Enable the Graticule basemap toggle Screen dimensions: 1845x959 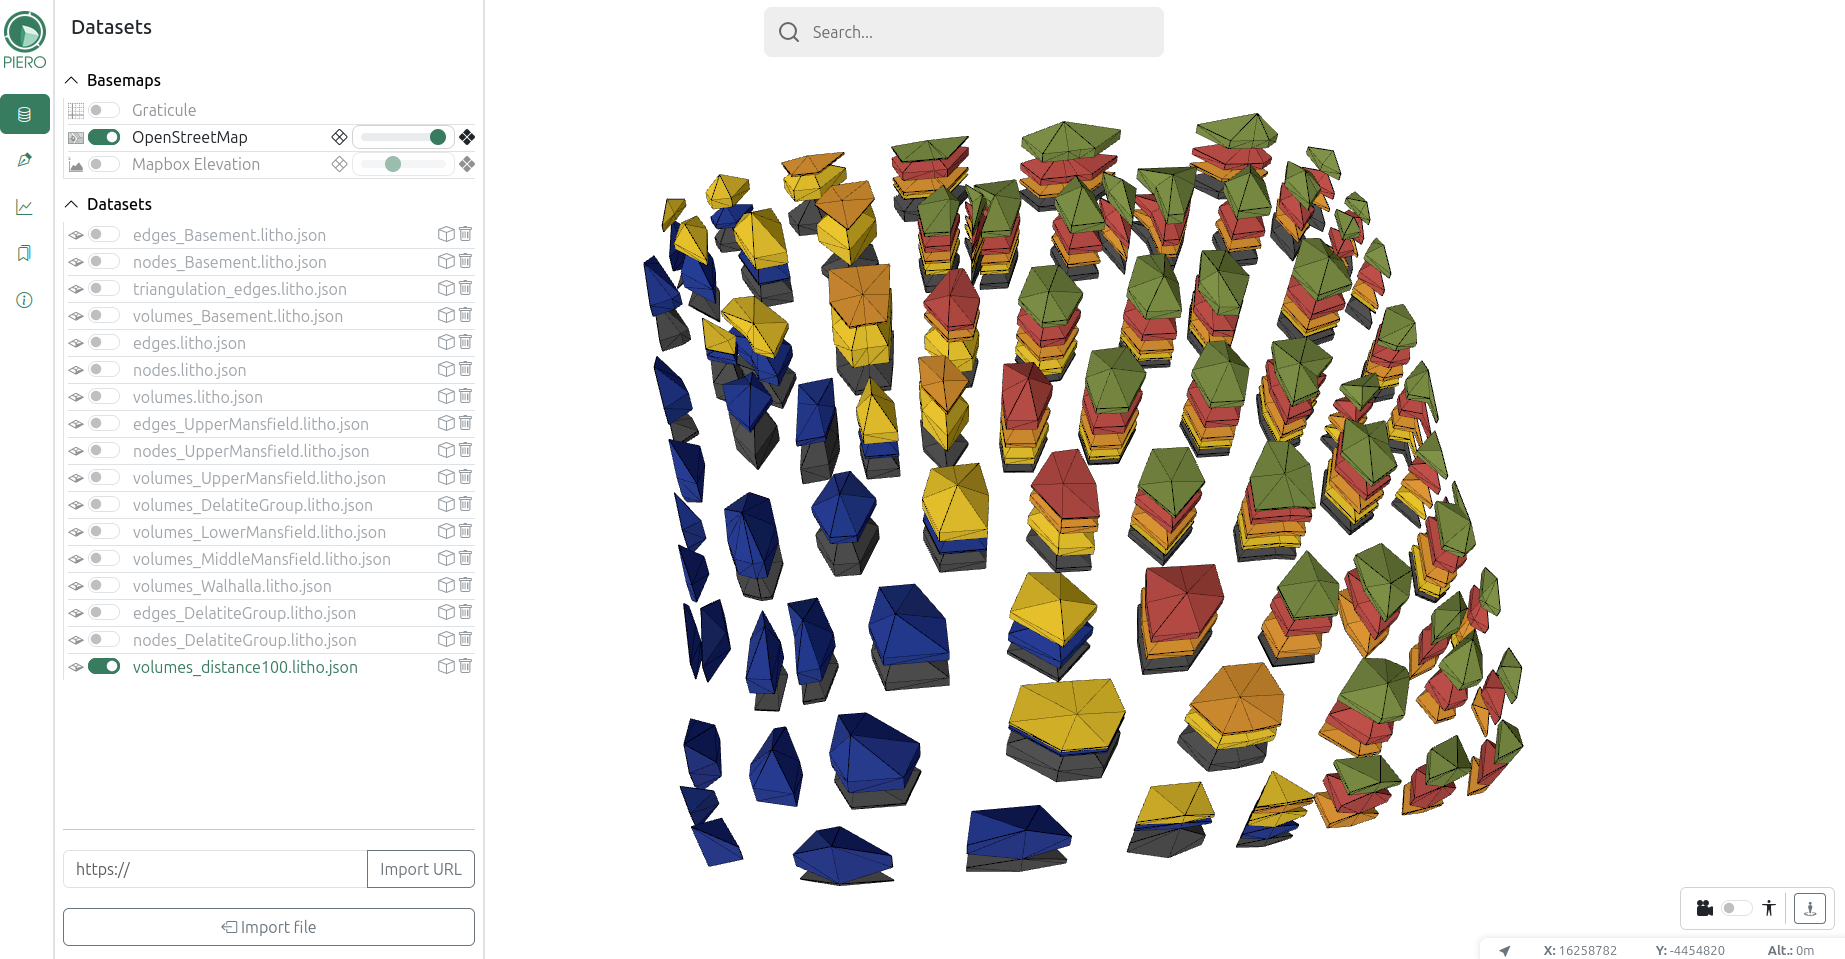(x=104, y=110)
